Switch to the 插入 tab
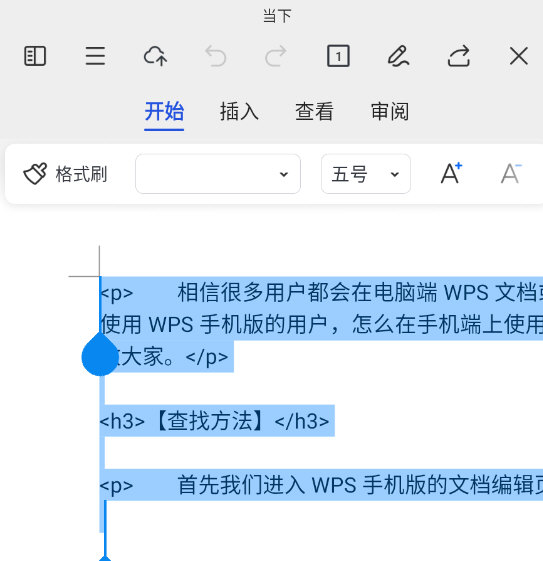 (x=239, y=111)
